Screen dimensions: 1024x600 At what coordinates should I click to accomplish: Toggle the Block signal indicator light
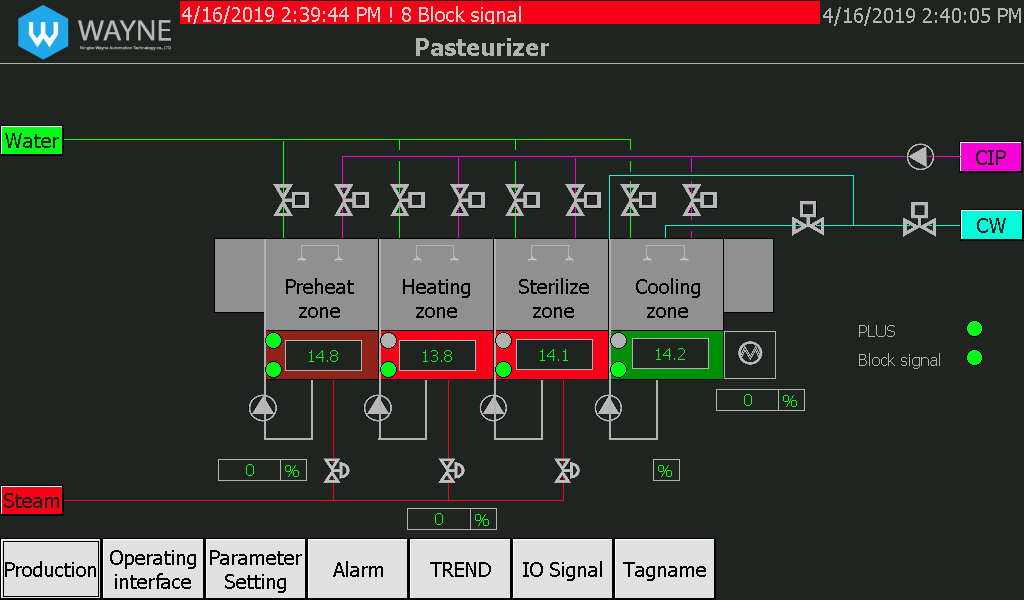pyautogui.click(x=974, y=358)
